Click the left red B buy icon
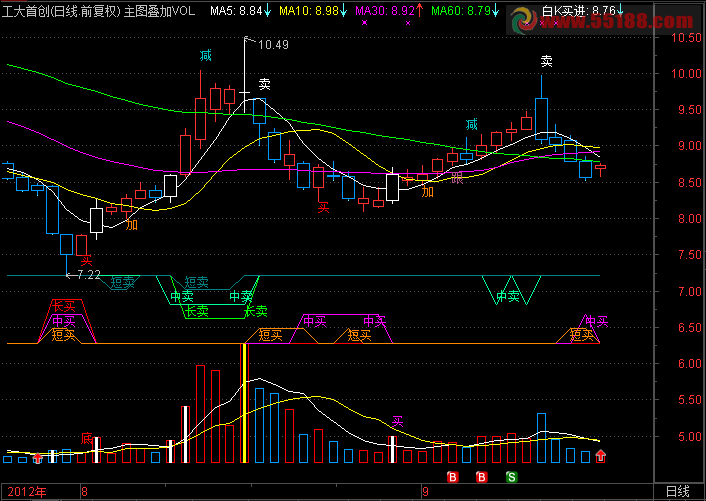The width and height of the screenshot is (706, 501). tap(453, 477)
